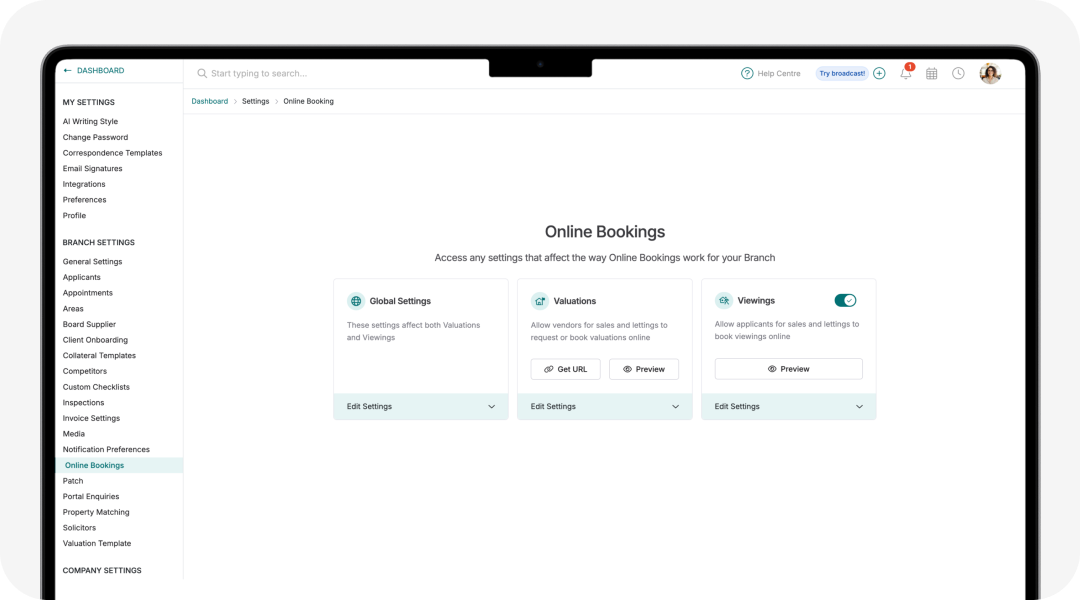Open Patch in sidebar
1080x600 pixels.
72,481
